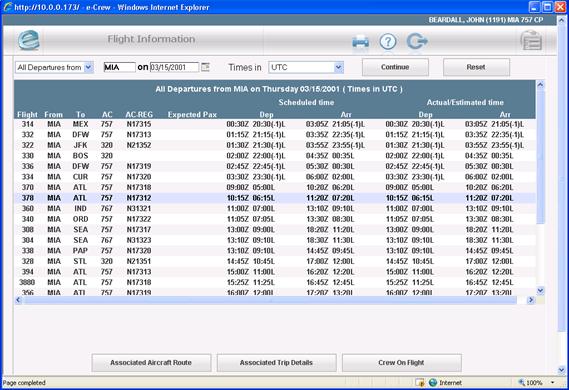The image size is (569, 390).
Task: Click the Internet zone globe icon
Action: click(433, 382)
